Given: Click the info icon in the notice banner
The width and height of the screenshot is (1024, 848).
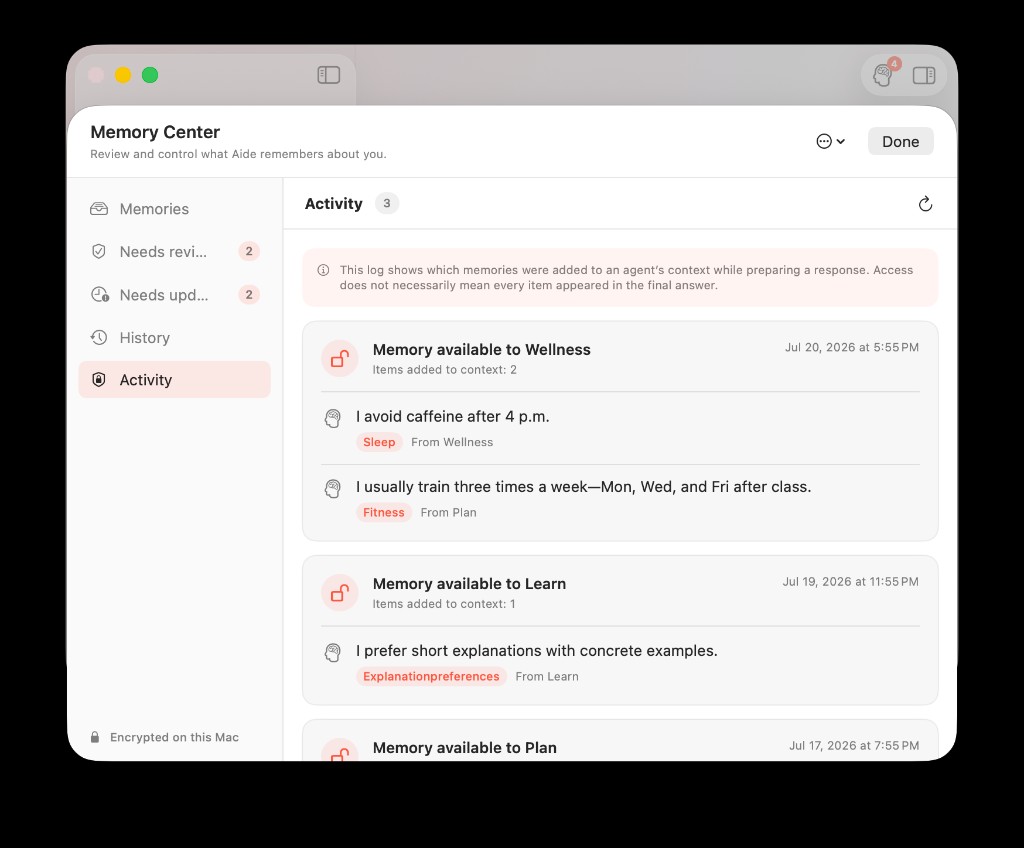Looking at the screenshot, I should click(x=323, y=270).
